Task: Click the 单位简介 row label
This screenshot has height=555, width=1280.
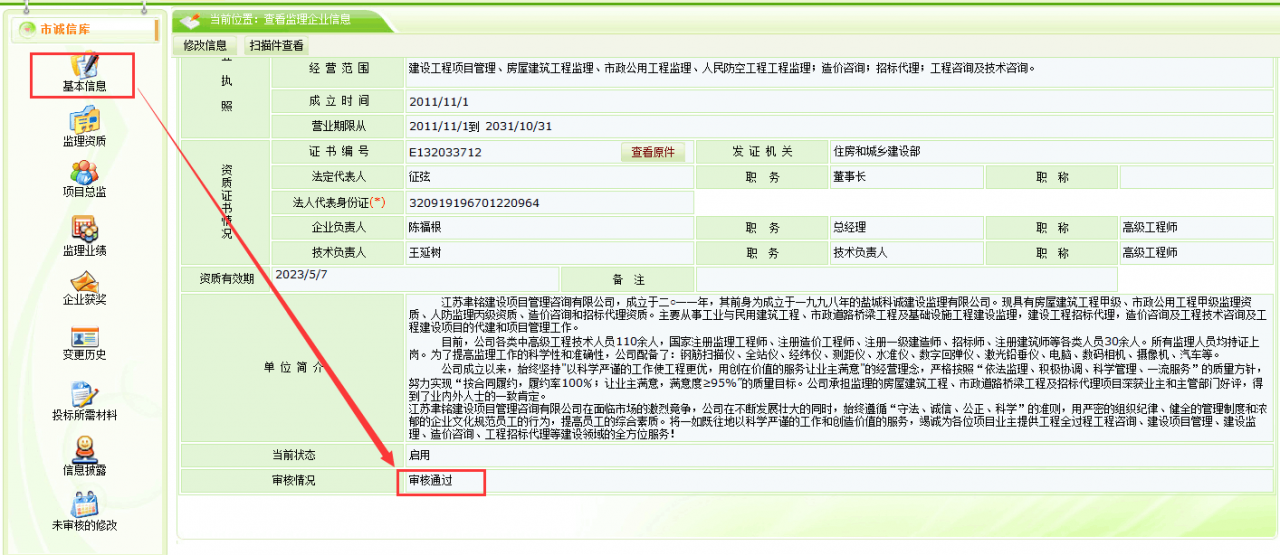Action: point(293,367)
